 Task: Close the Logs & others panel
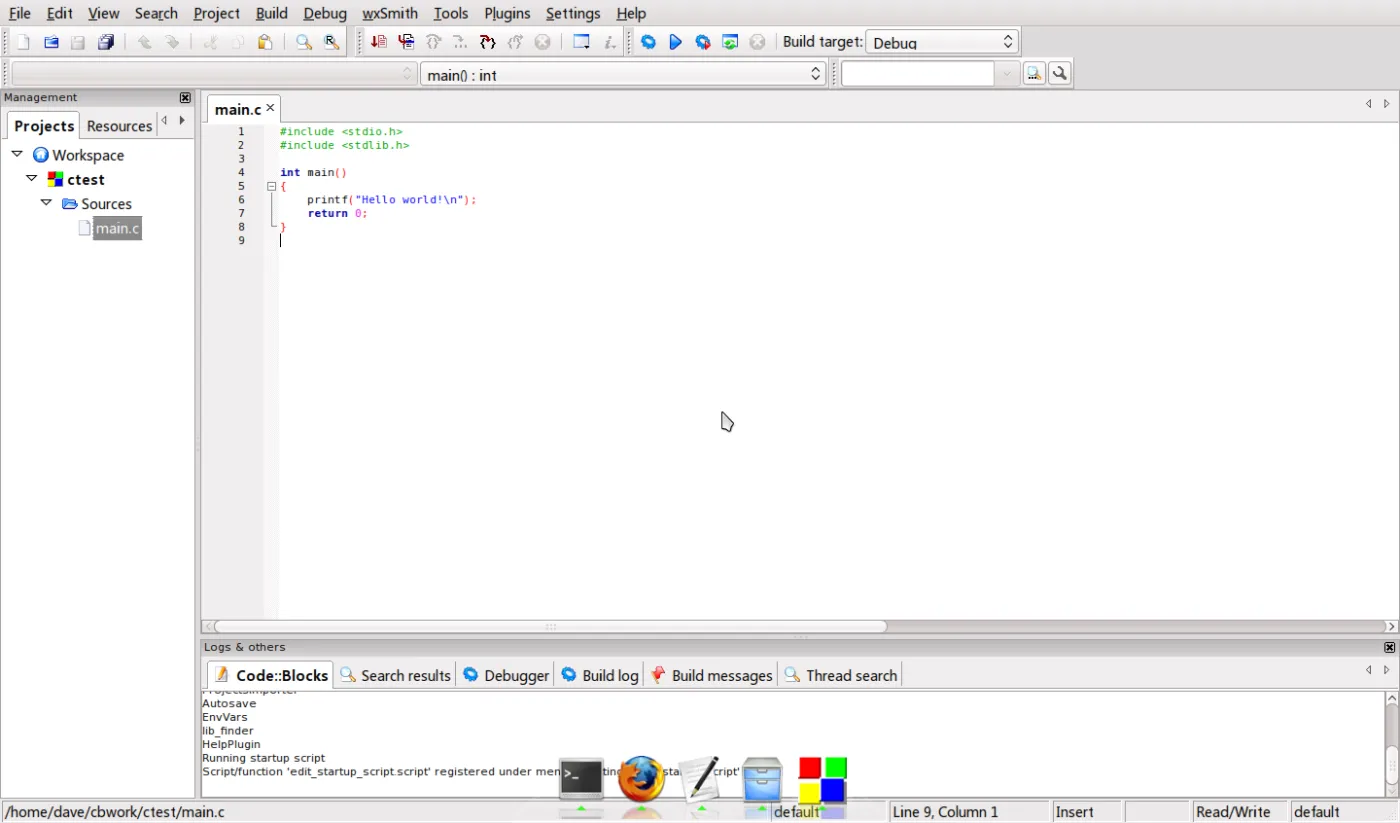[1389, 647]
